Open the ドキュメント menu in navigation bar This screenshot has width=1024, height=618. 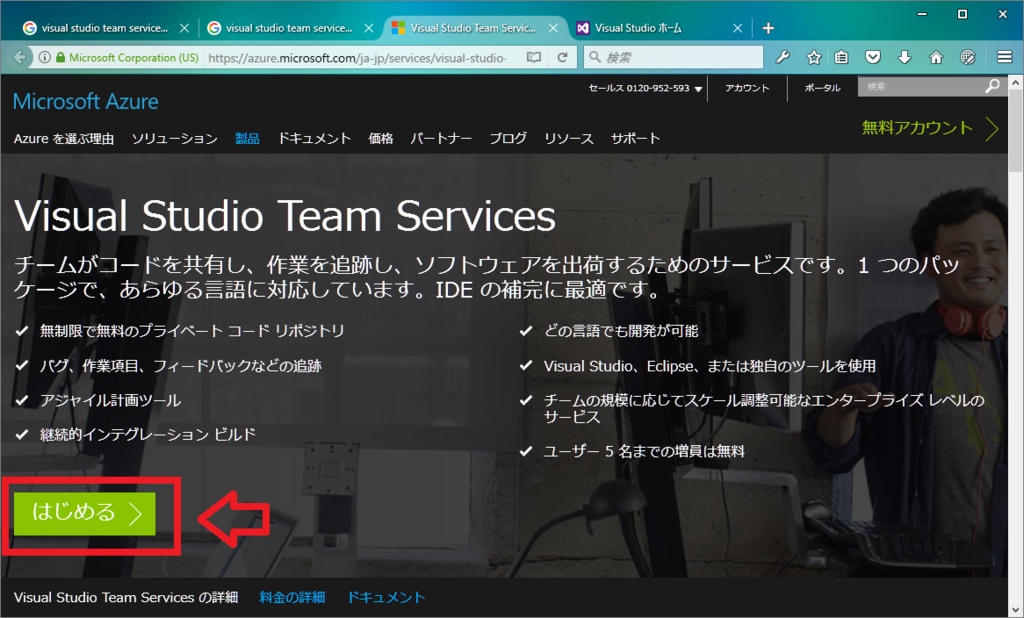tap(315, 138)
